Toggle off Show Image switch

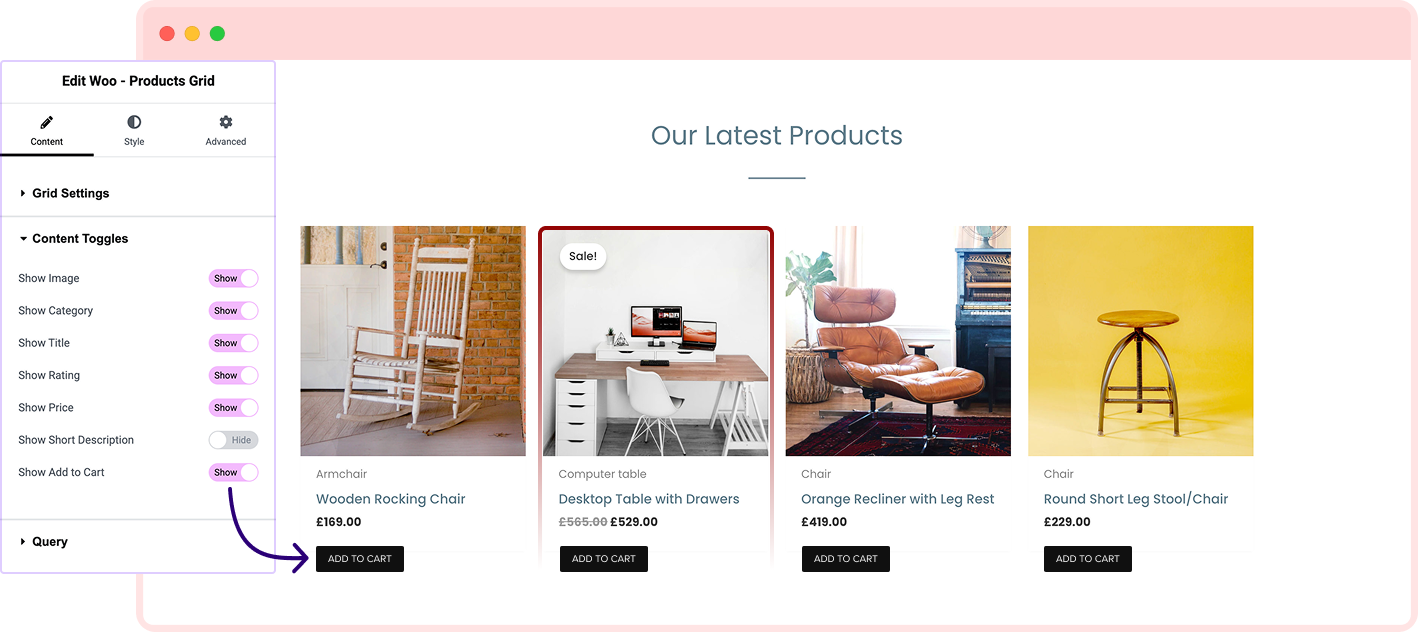pyautogui.click(x=233, y=278)
